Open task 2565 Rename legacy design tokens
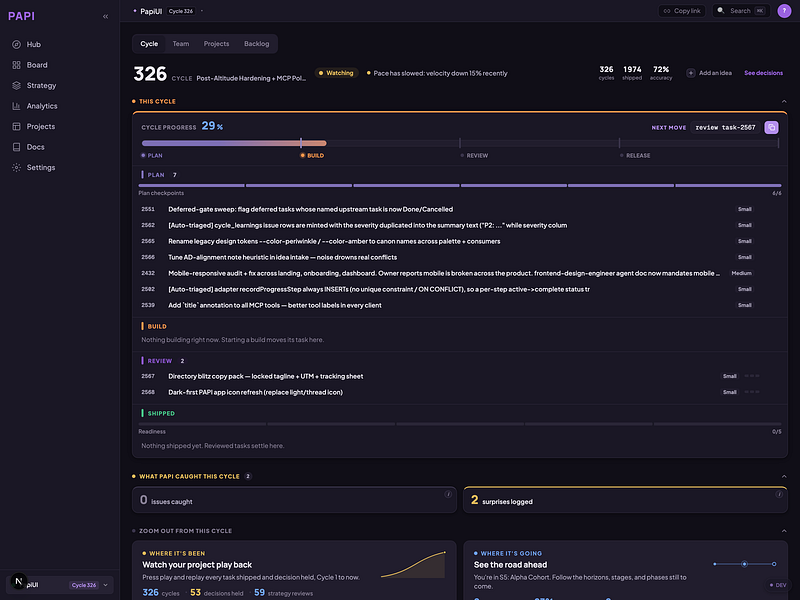Image resolution: width=800 pixels, height=600 pixels. 460,241
